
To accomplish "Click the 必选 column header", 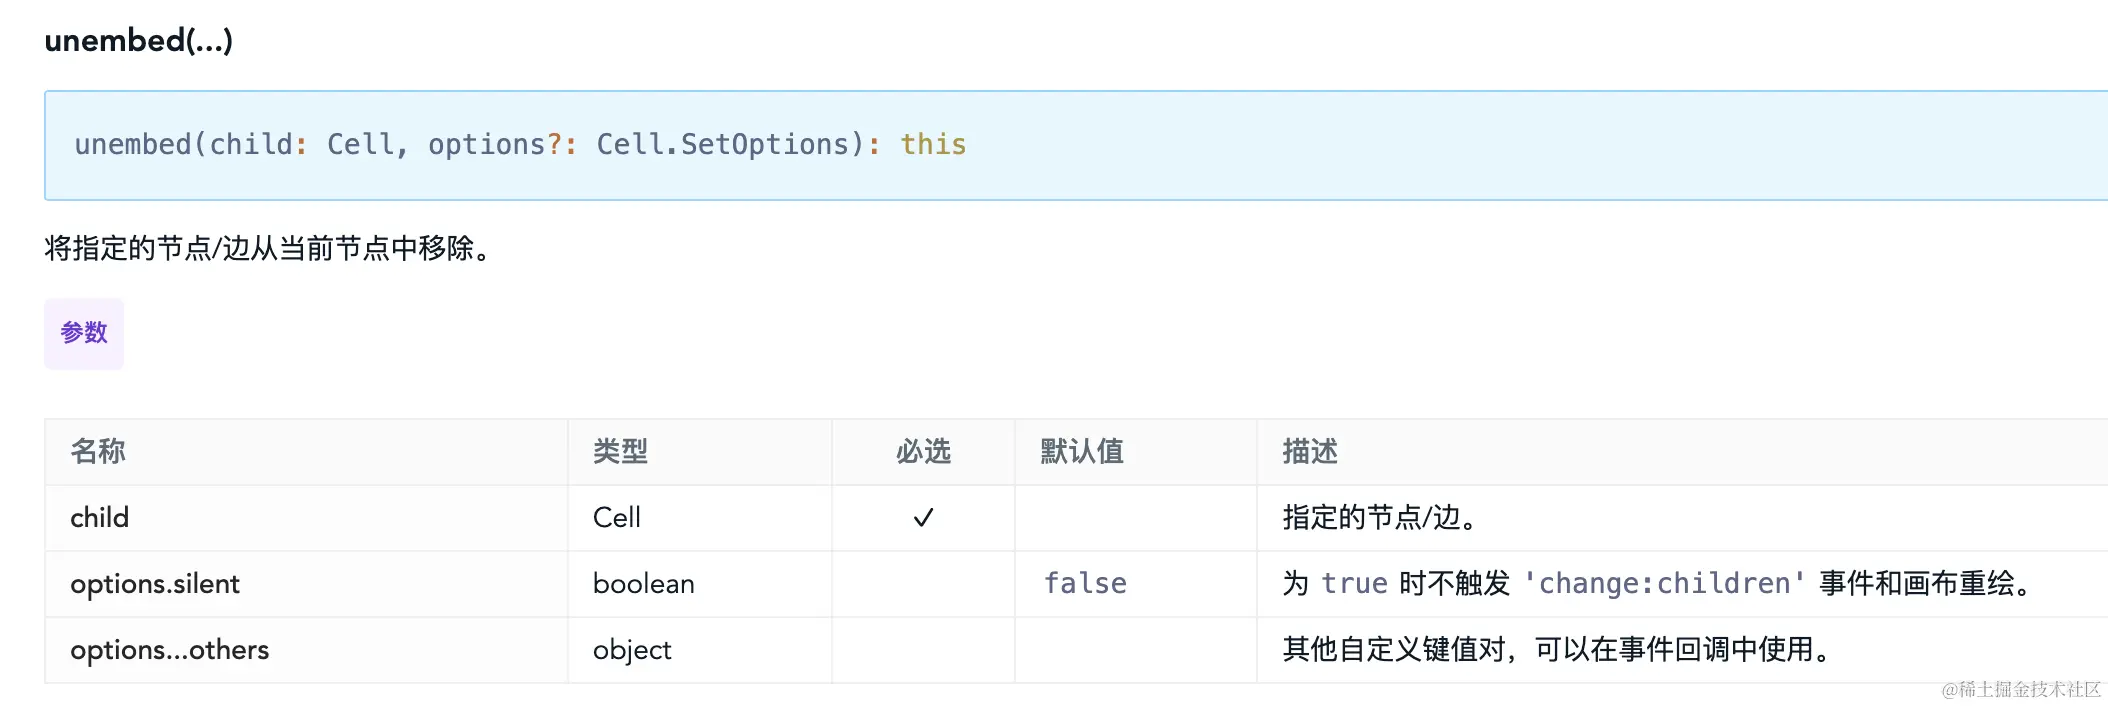I will pyautogui.click(x=923, y=452).
